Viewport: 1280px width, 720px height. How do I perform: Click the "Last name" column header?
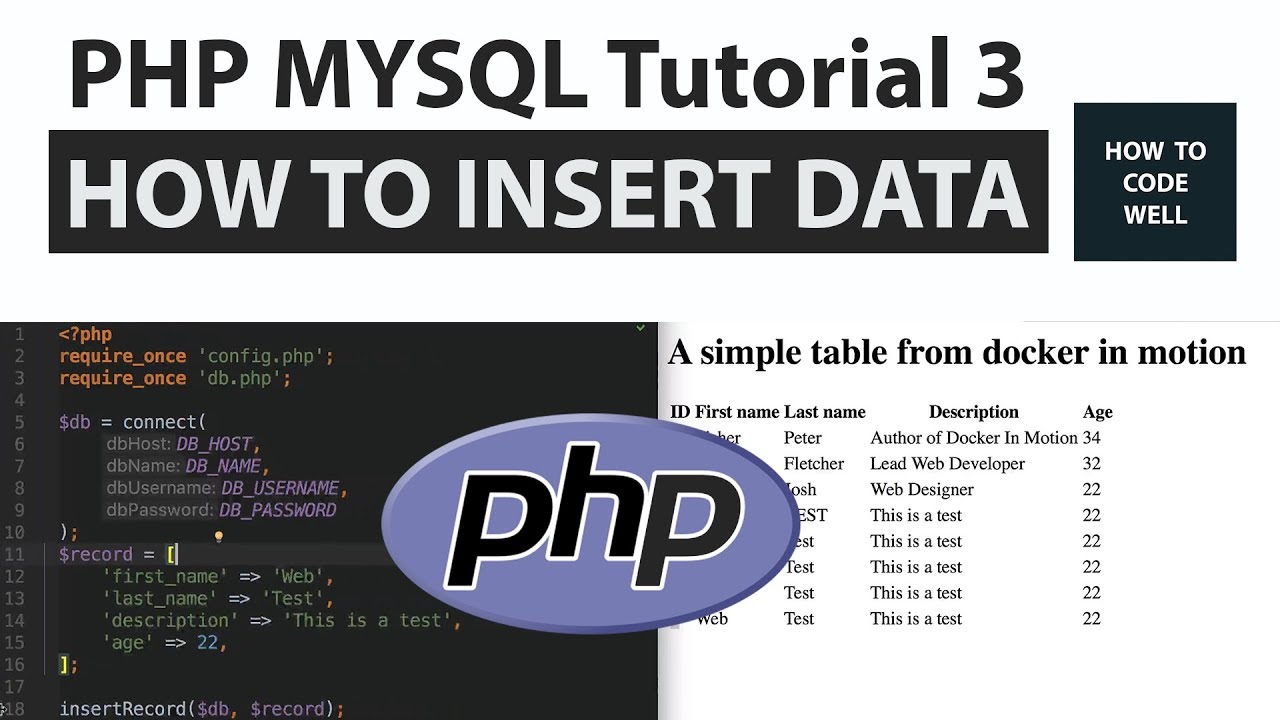pos(825,412)
